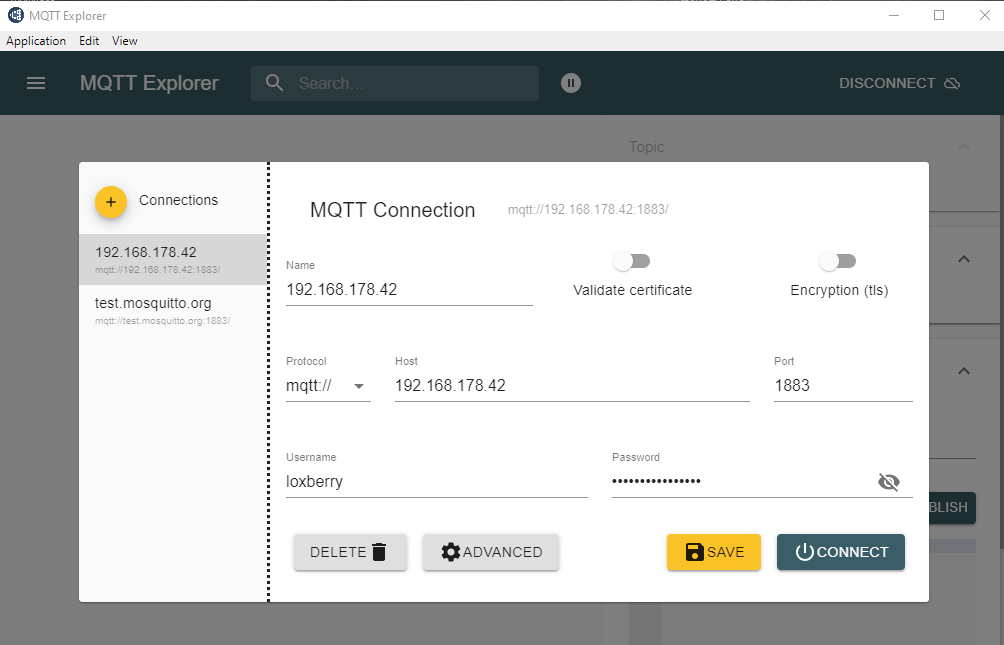
Task: Minimize the MQTT Explorer window
Action: (x=894, y=15)
